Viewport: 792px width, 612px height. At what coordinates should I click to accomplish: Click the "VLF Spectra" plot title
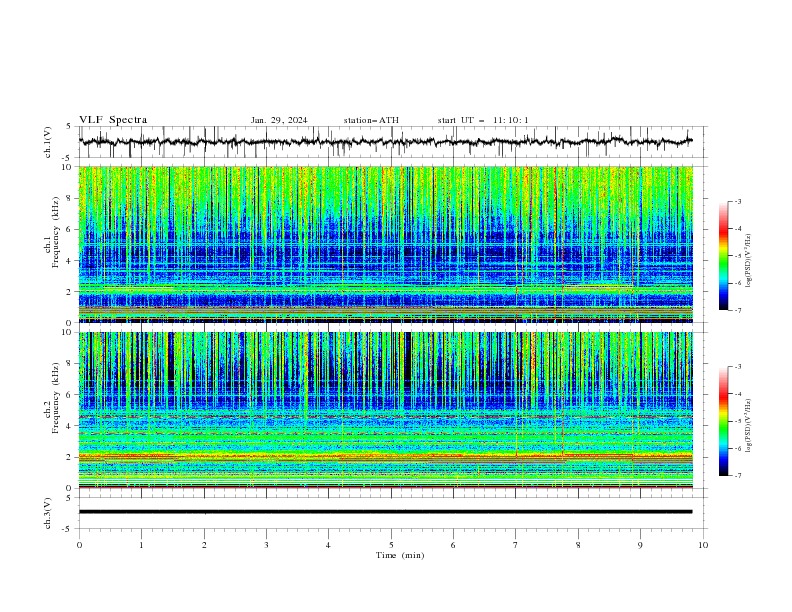pos(113,120)
